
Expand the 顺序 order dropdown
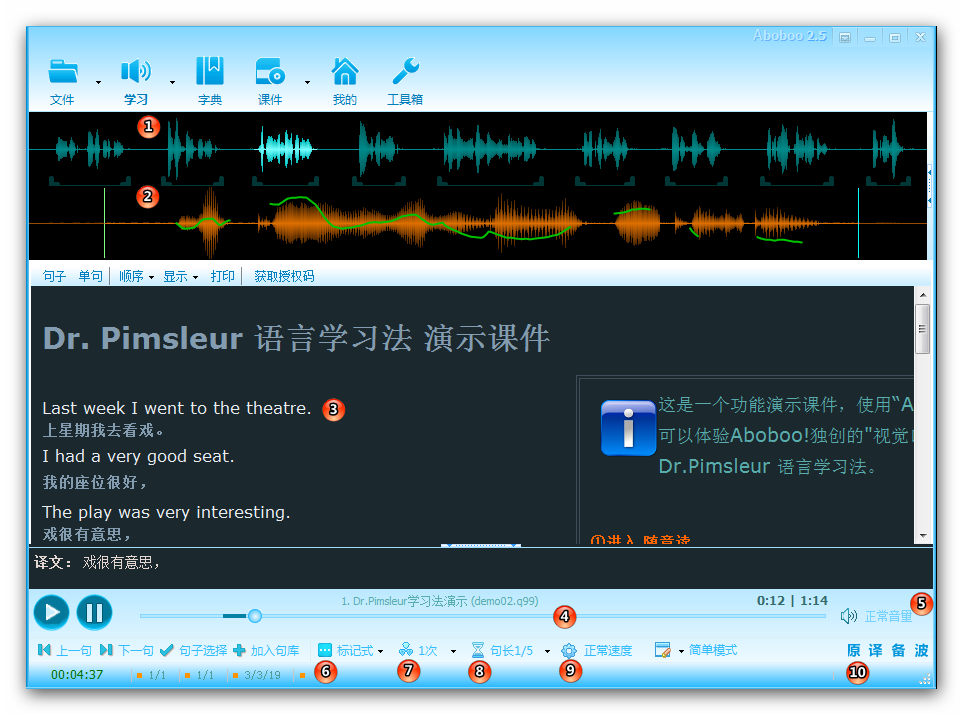(135, 276)
